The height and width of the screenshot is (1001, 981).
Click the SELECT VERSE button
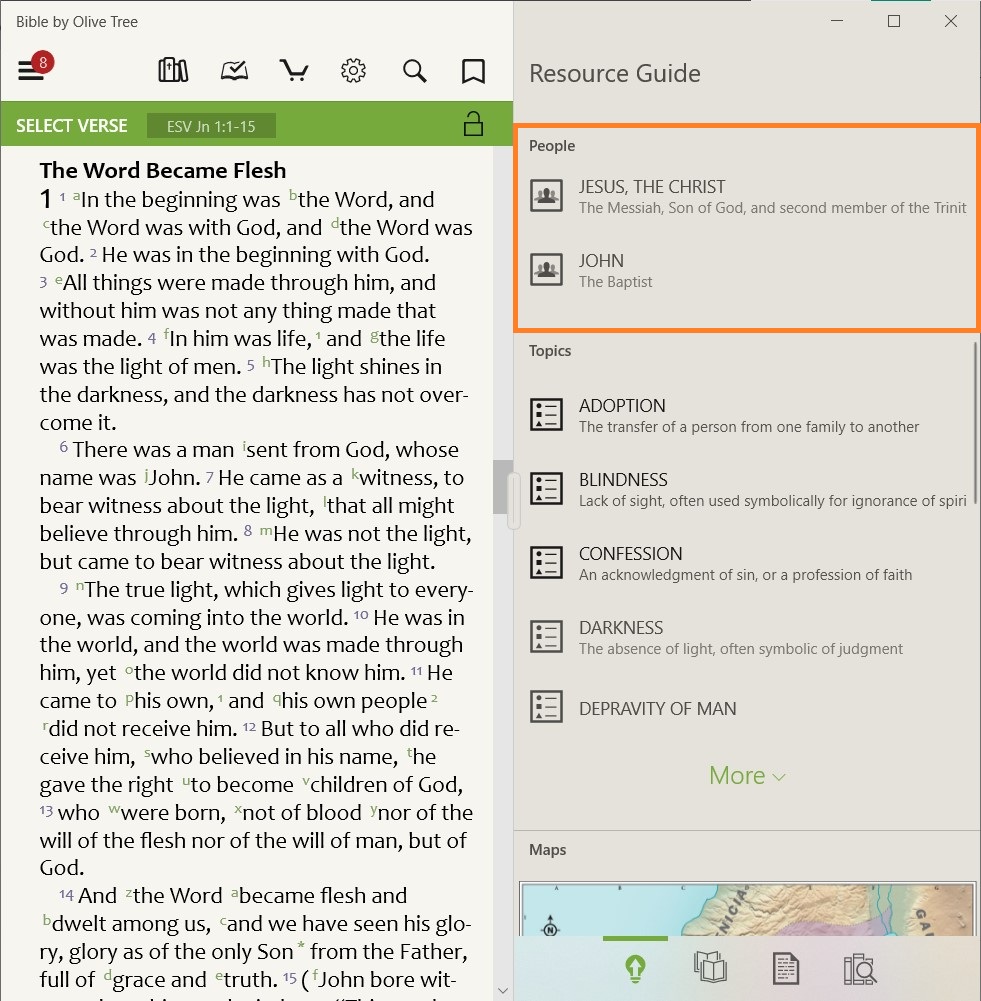(x=71, y=126)
